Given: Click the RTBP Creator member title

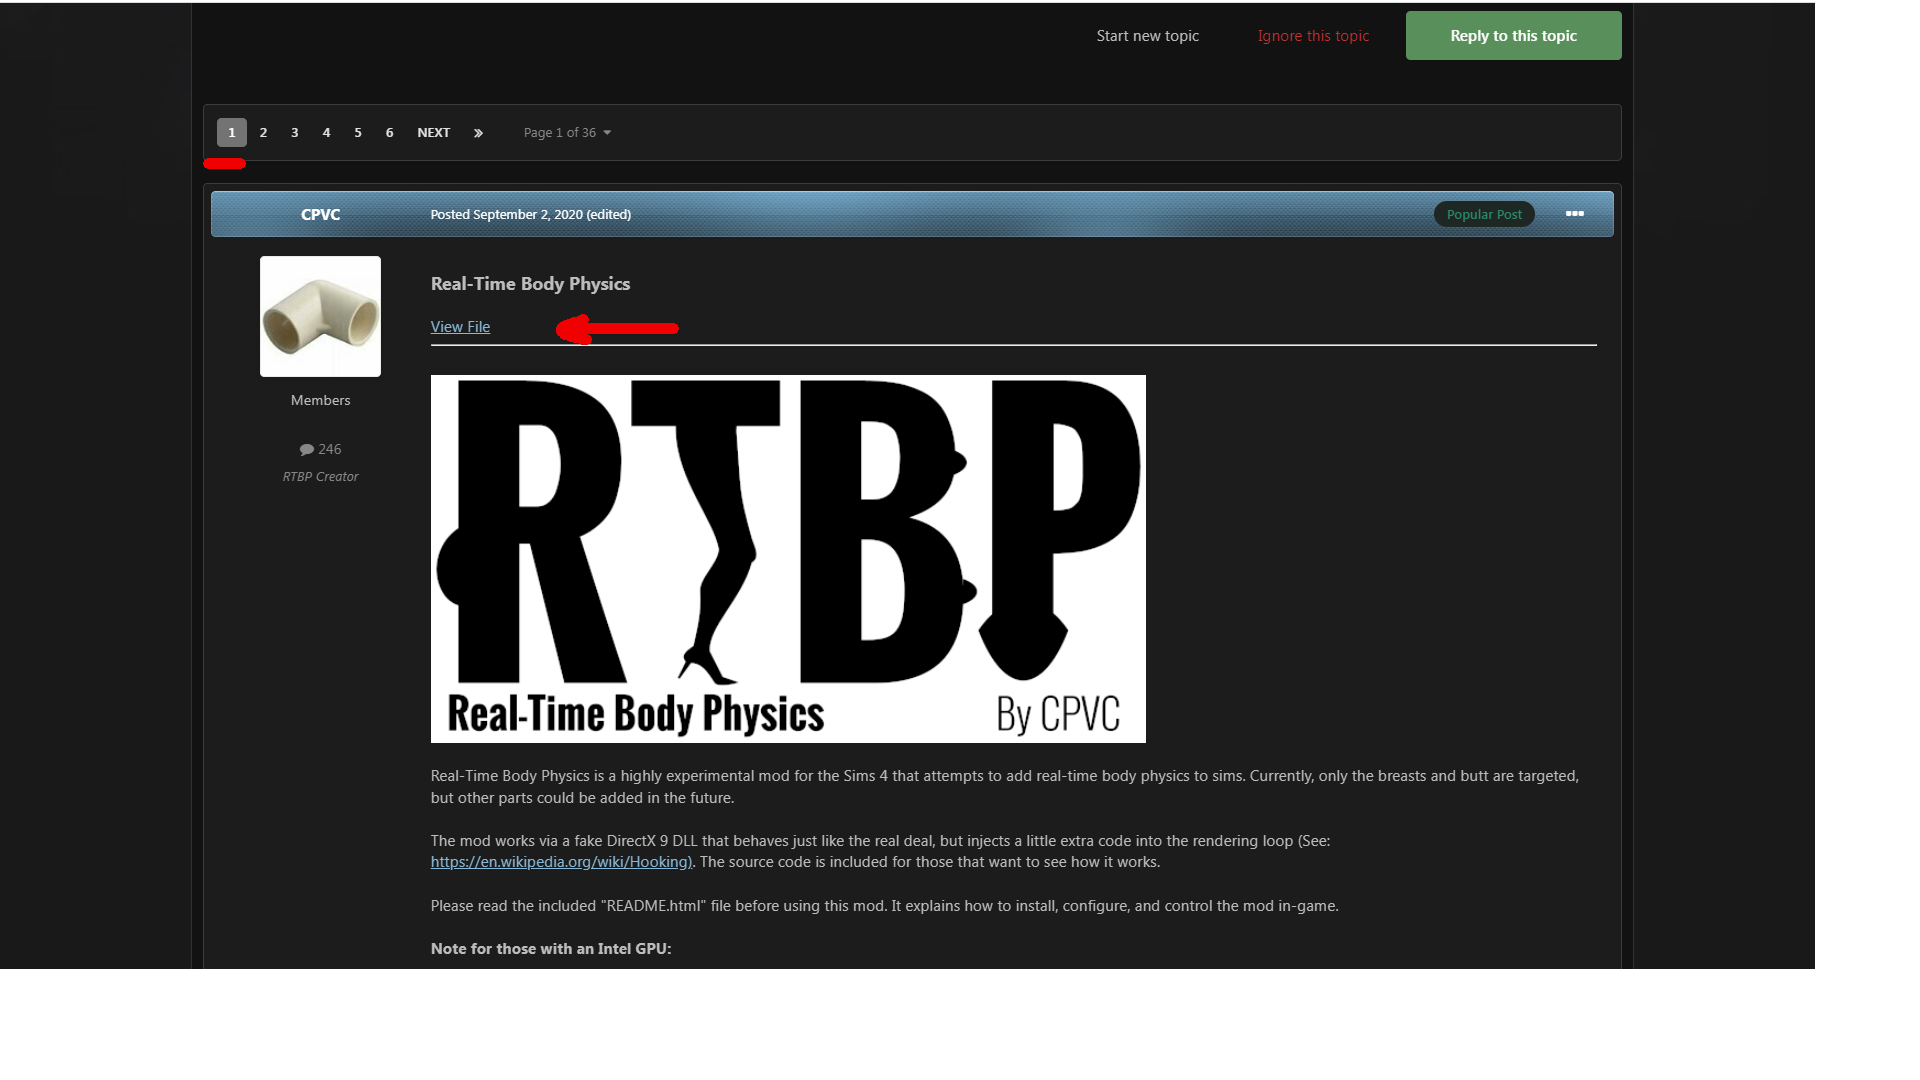Looking at the screenshot, I should click(320, 477).
